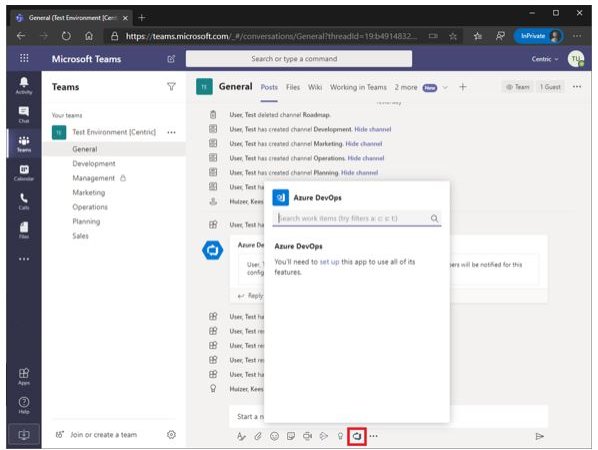Screen dimensions: 598x450
Task: Select the Development channel
Action: [x=94, y=164]
